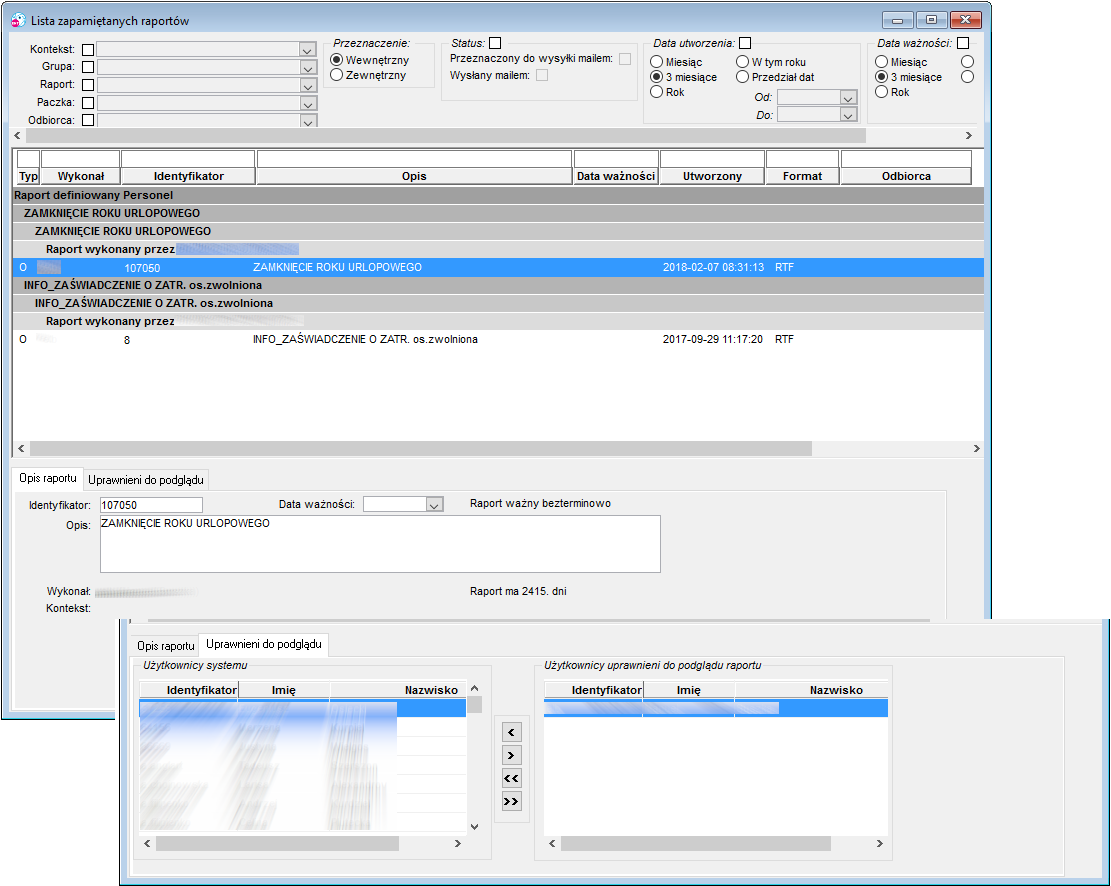Click the move-all-left double arrow button
Screen dimensions: 1111x886
point(511,778)
